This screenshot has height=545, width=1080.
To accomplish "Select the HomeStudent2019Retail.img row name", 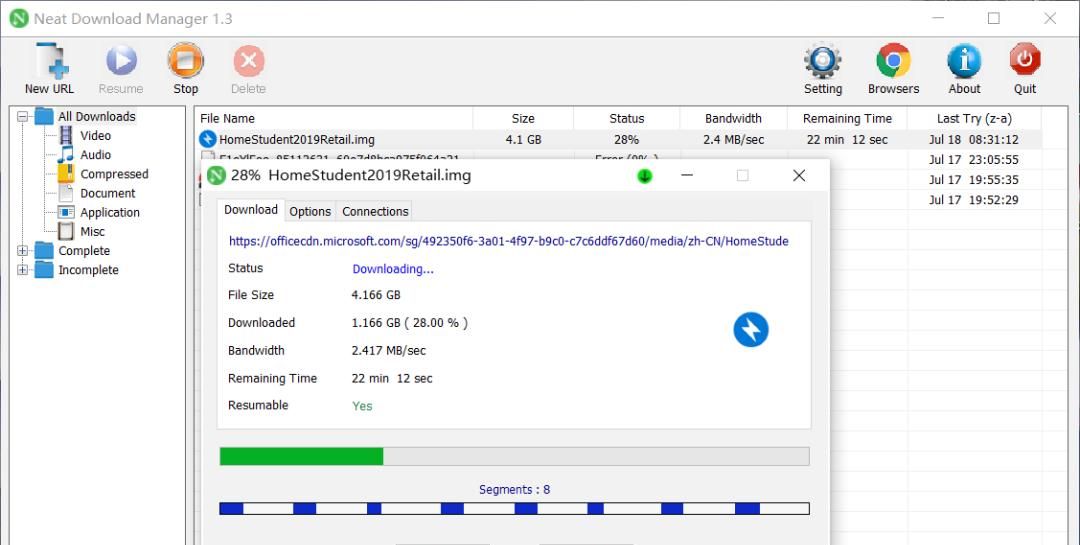I will click(x=297, y=140).
